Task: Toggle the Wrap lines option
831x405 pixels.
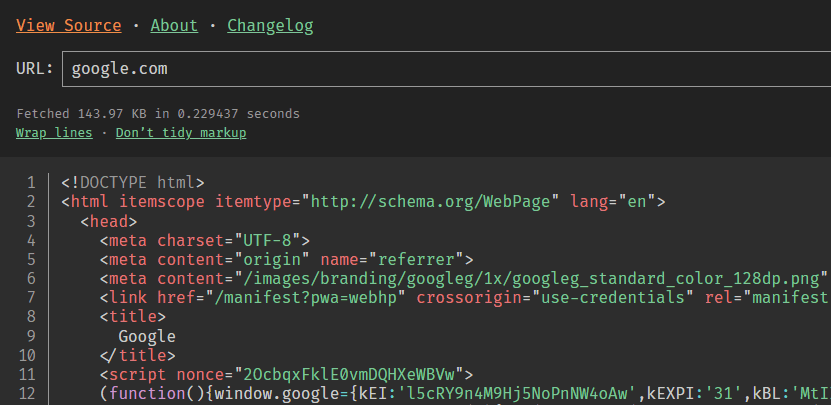Action: [x=54, y=133]
